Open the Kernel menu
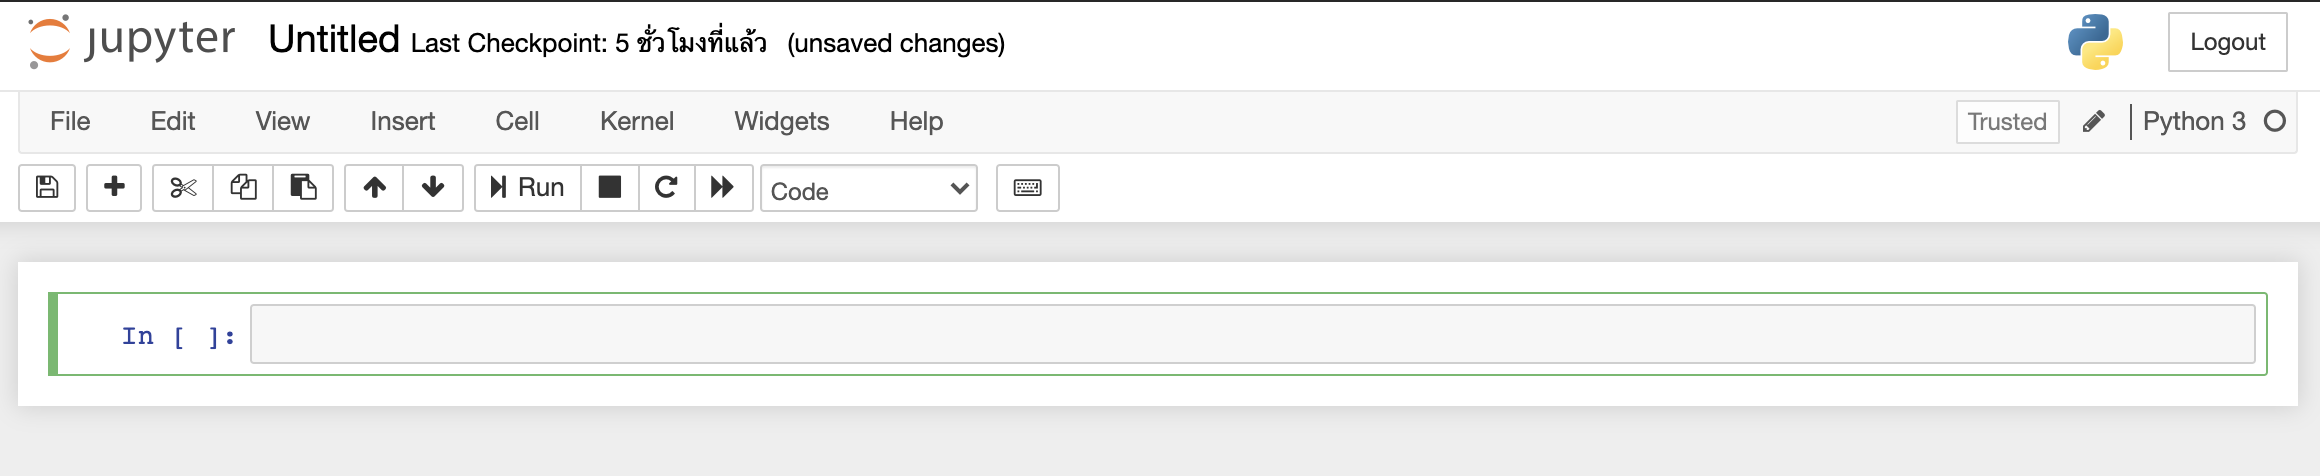2320x476 pixels. click(637, 121)
